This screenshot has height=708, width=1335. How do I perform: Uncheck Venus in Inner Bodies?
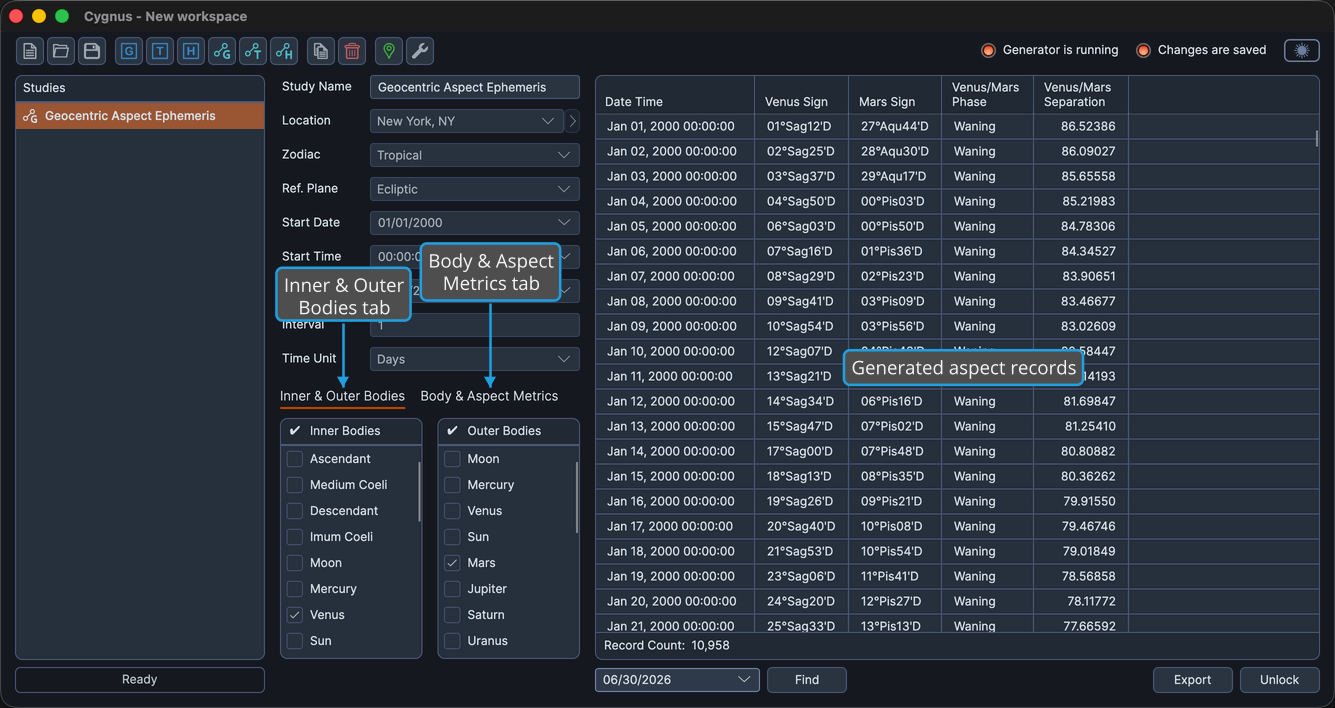click(295, 615)
